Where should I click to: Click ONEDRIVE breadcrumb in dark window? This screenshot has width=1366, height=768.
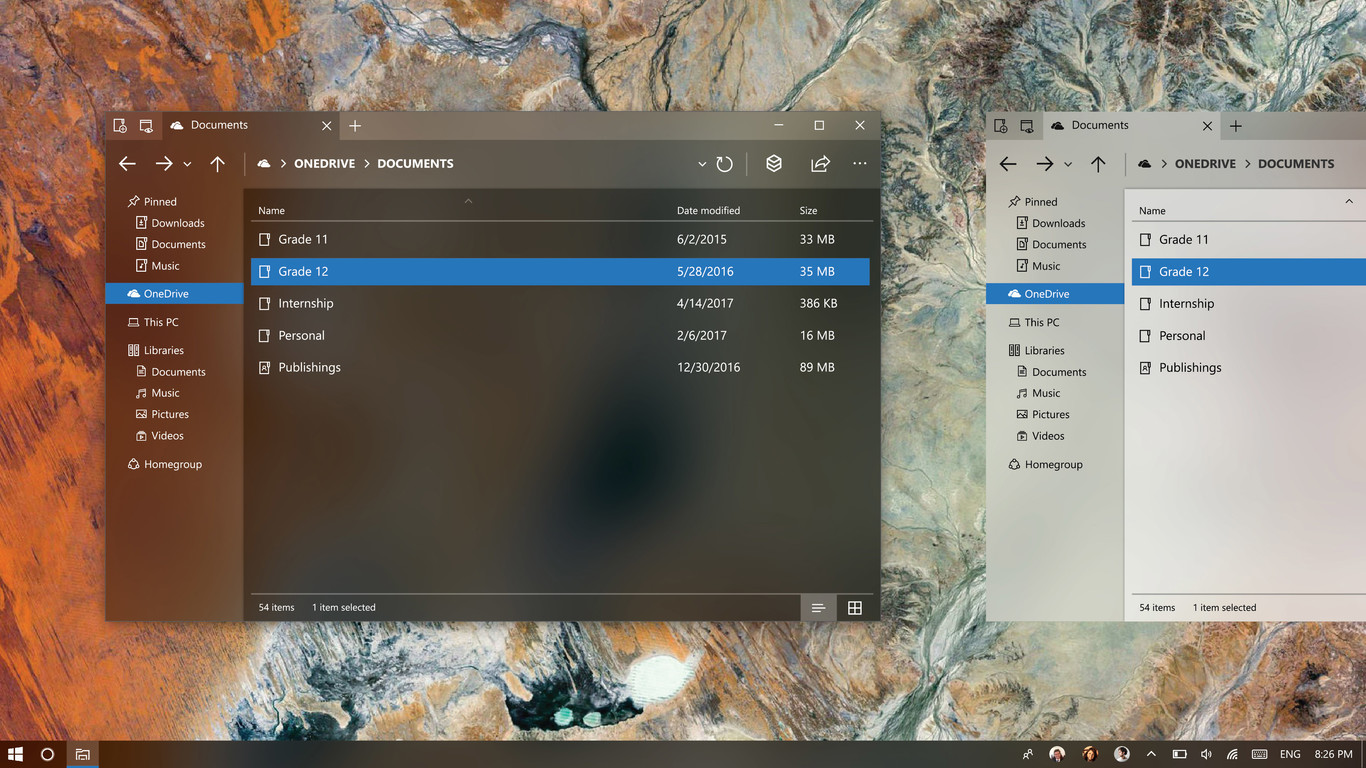click(324, 164)
